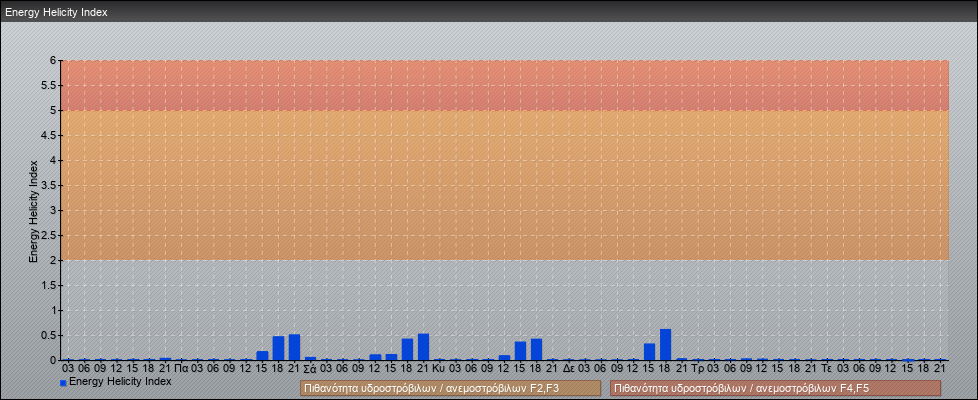978x400 pixels.
Task: Click the Κυ day label on x-axis
Action: (x=438, y=369)
